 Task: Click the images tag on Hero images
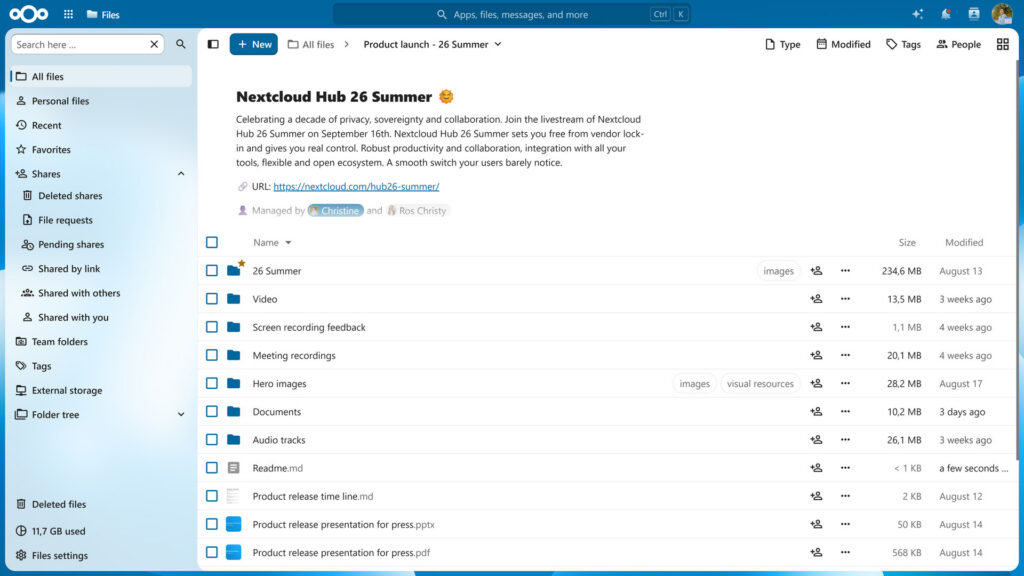point(694,383)
